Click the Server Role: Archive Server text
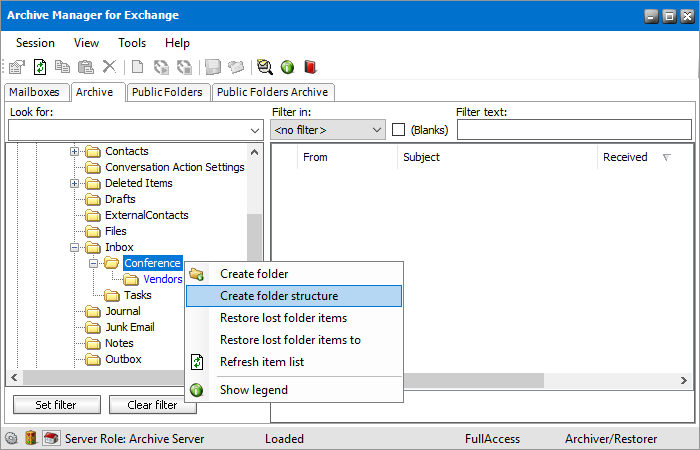Viewport: 700px width, 450px height. [134, 439]
